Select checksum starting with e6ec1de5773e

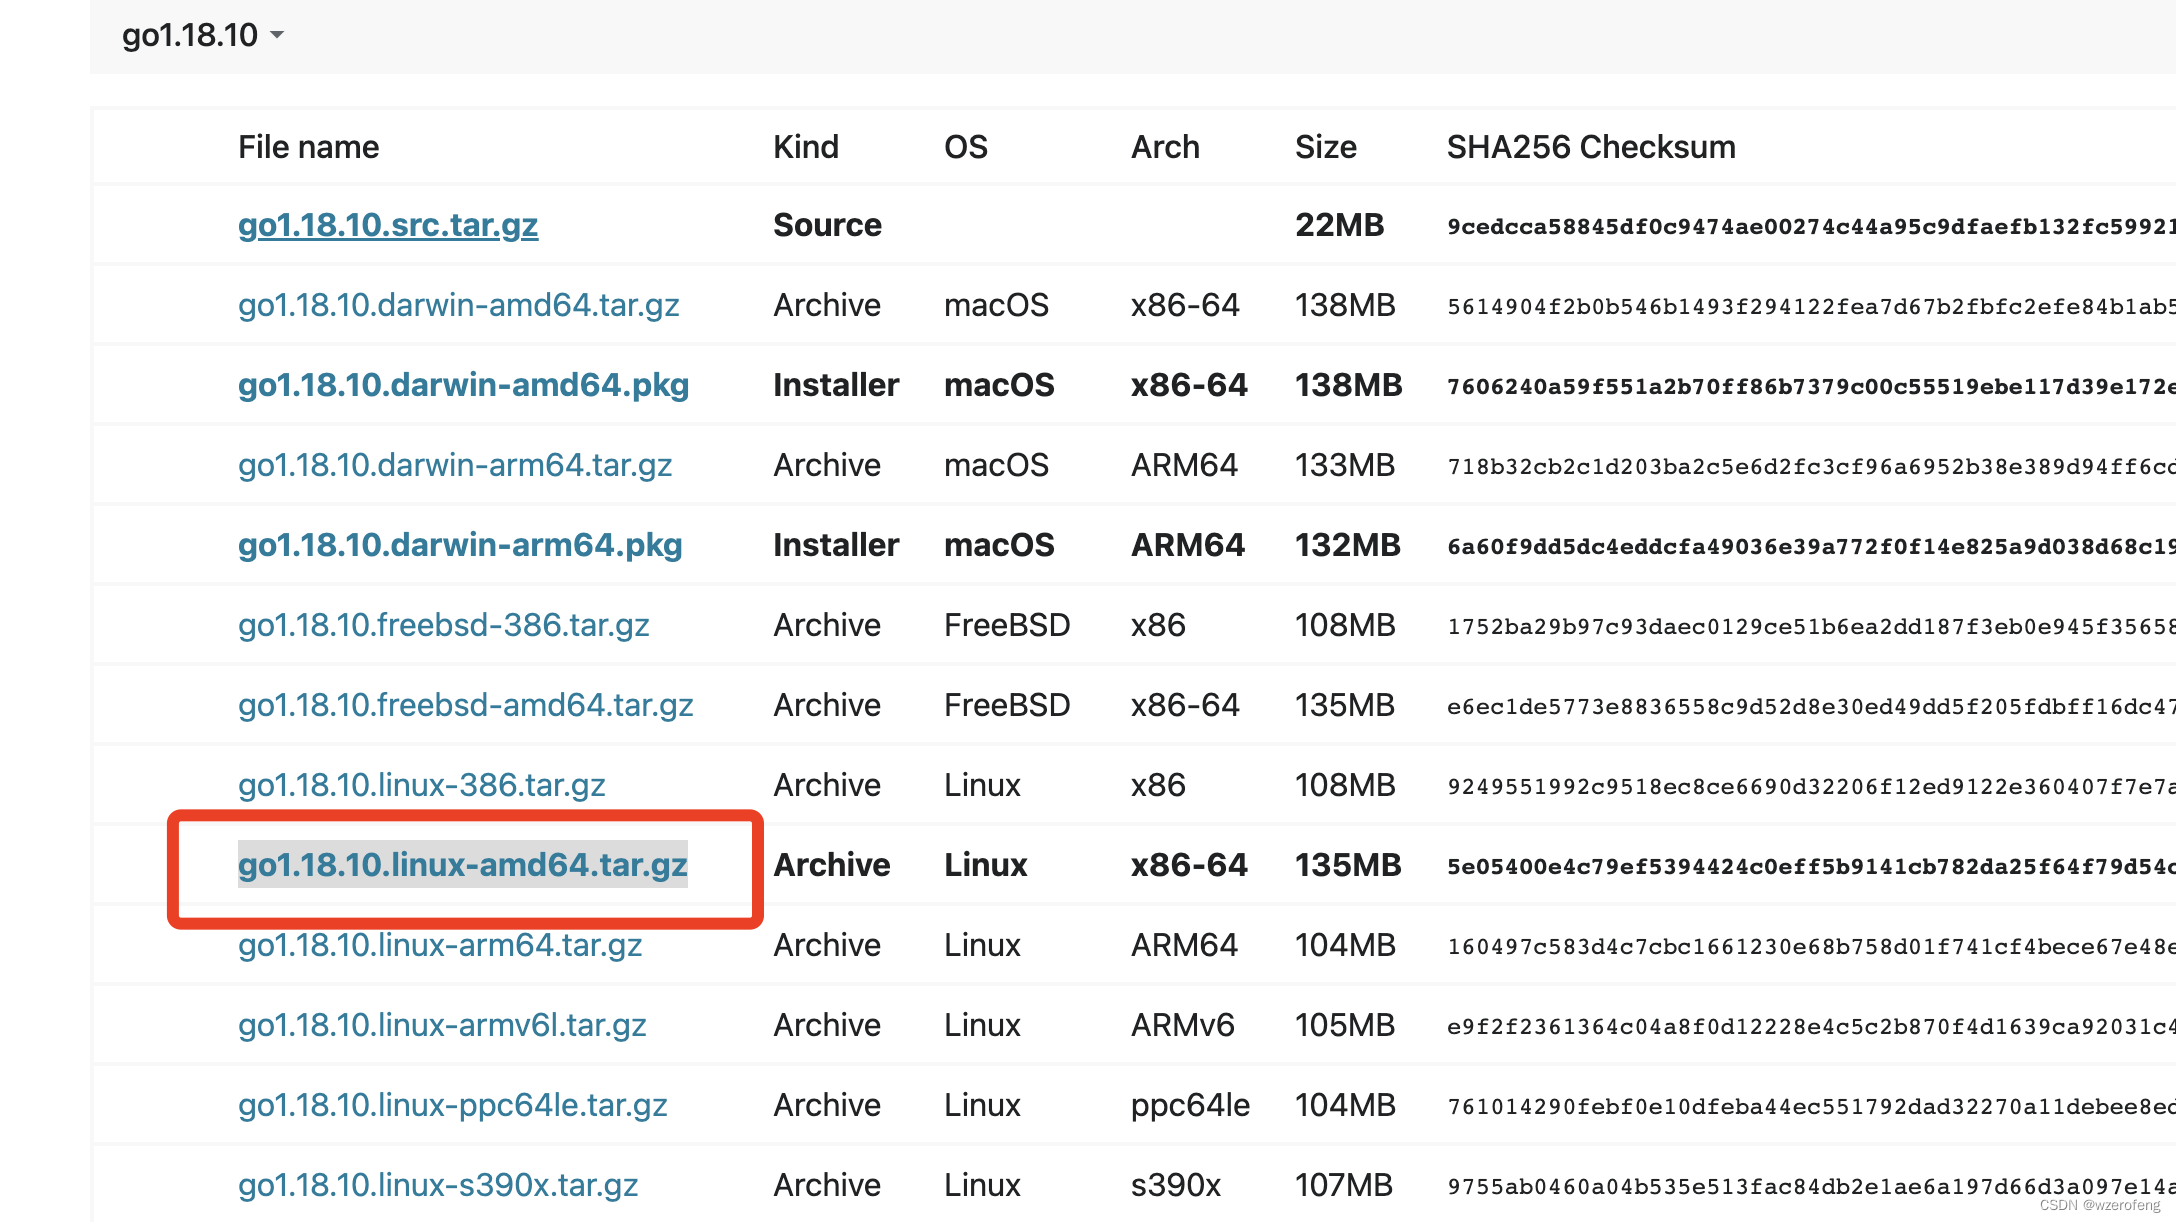tap(1811, 706)
